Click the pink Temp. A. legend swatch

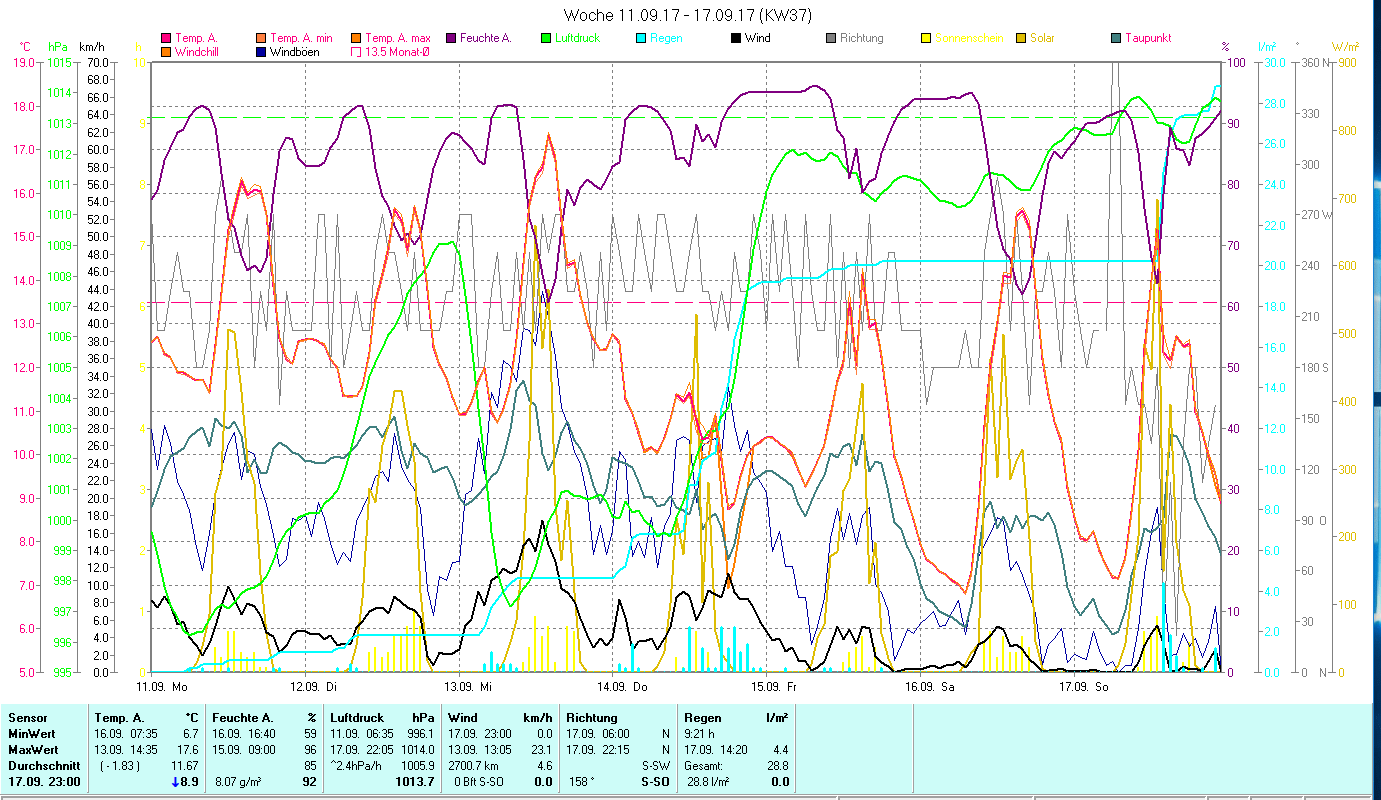[166, 38]
